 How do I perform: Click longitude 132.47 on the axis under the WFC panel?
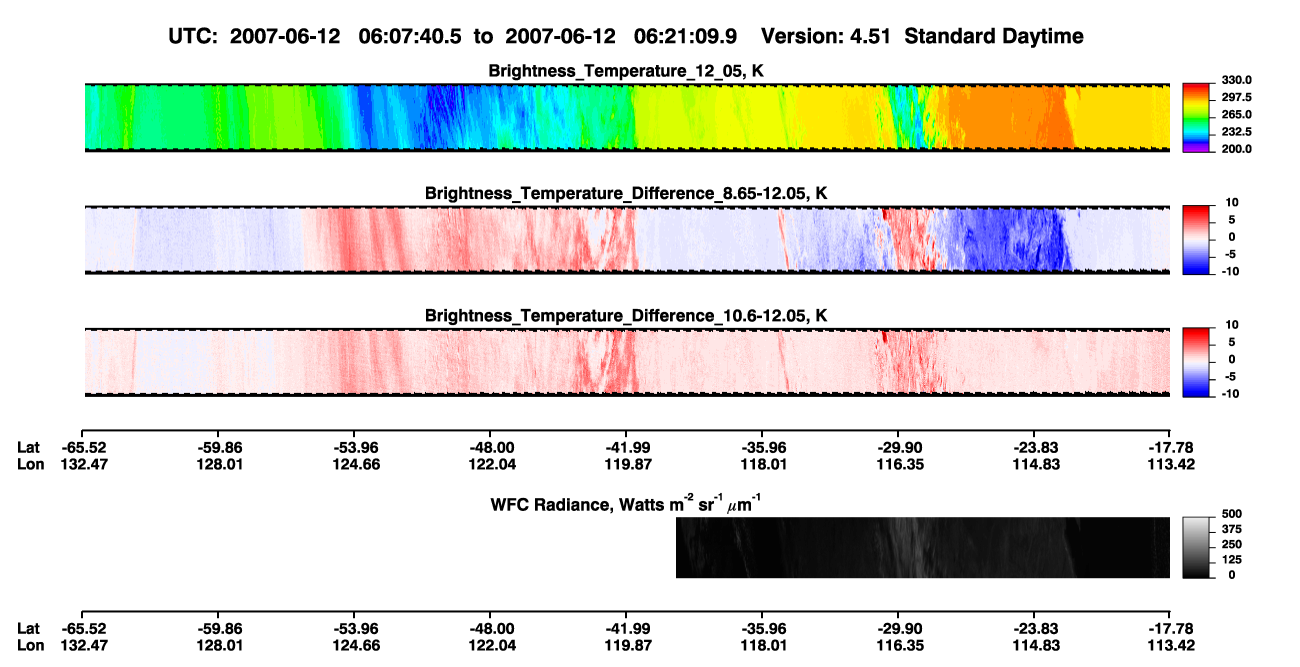coord(84,645)
